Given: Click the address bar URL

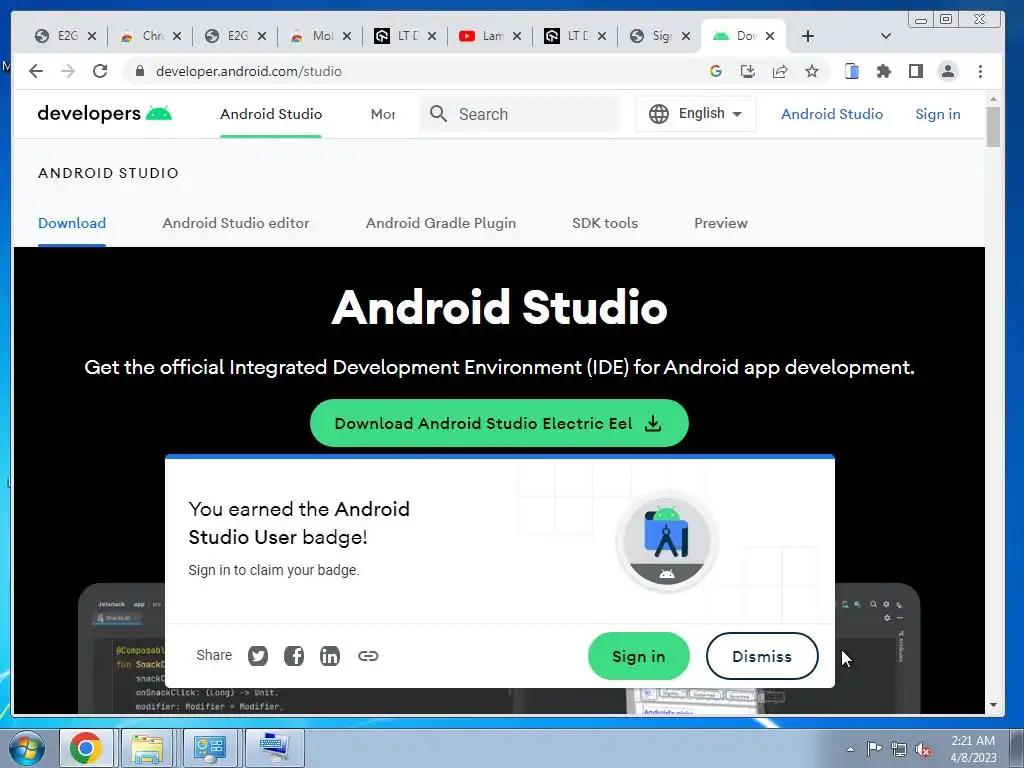Looking at the screenshot, I should [248, 71].
